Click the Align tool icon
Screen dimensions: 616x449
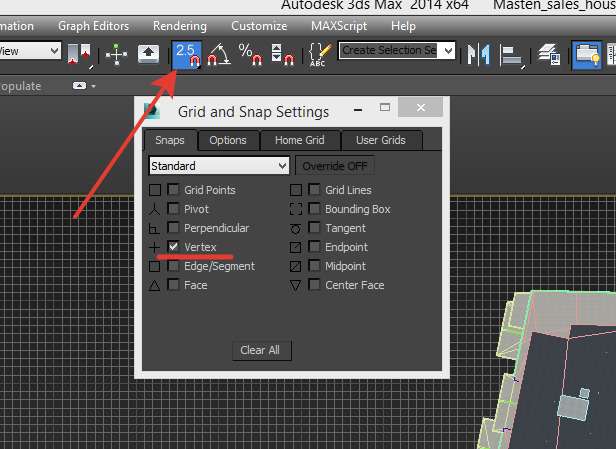[x=512, y=55]
